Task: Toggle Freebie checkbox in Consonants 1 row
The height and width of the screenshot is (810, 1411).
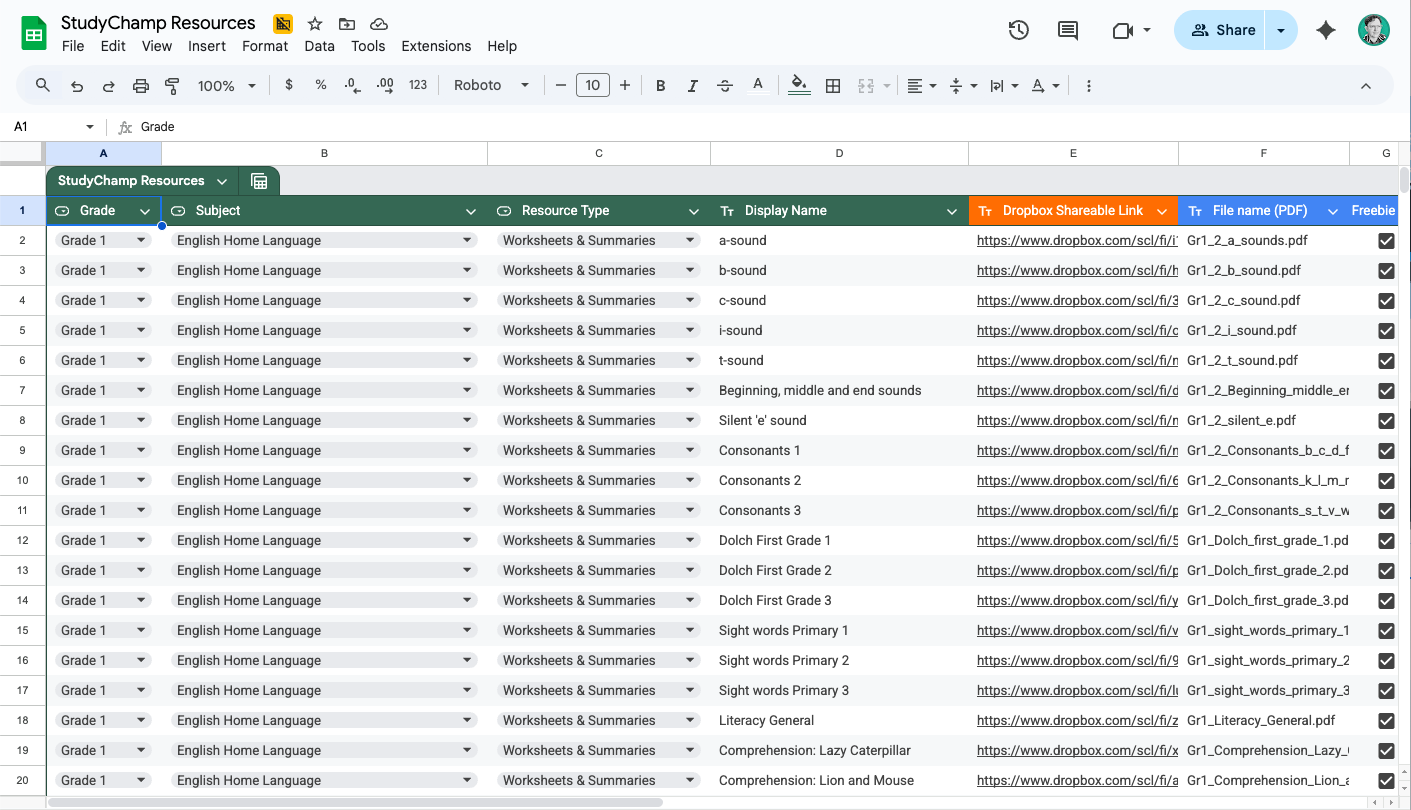Action: (1386, 450)
